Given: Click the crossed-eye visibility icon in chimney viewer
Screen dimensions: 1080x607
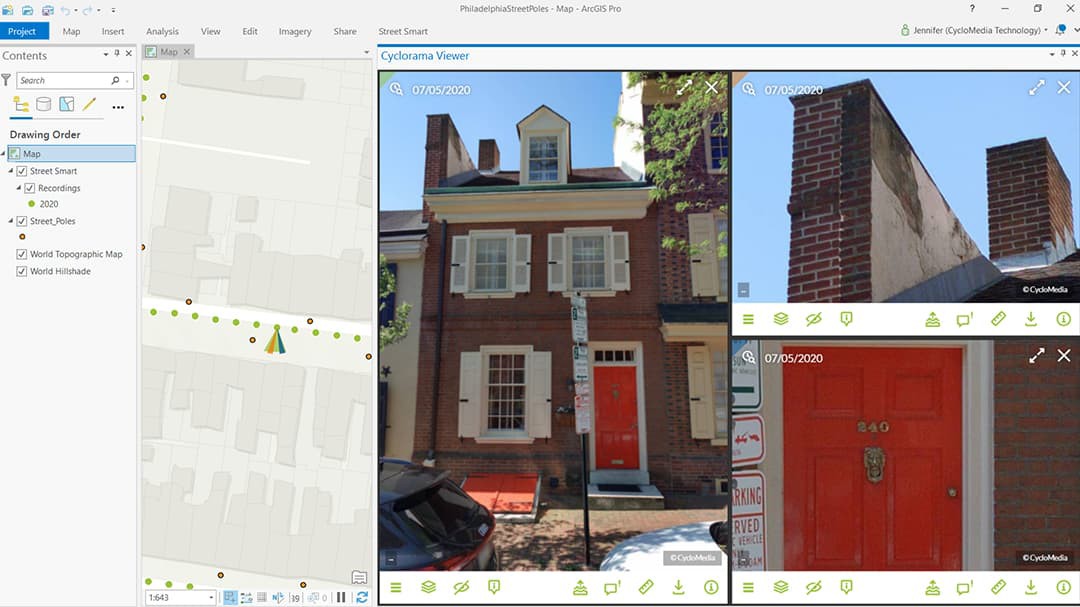Looking at the screenshot, I should click(x=813, y=319).
